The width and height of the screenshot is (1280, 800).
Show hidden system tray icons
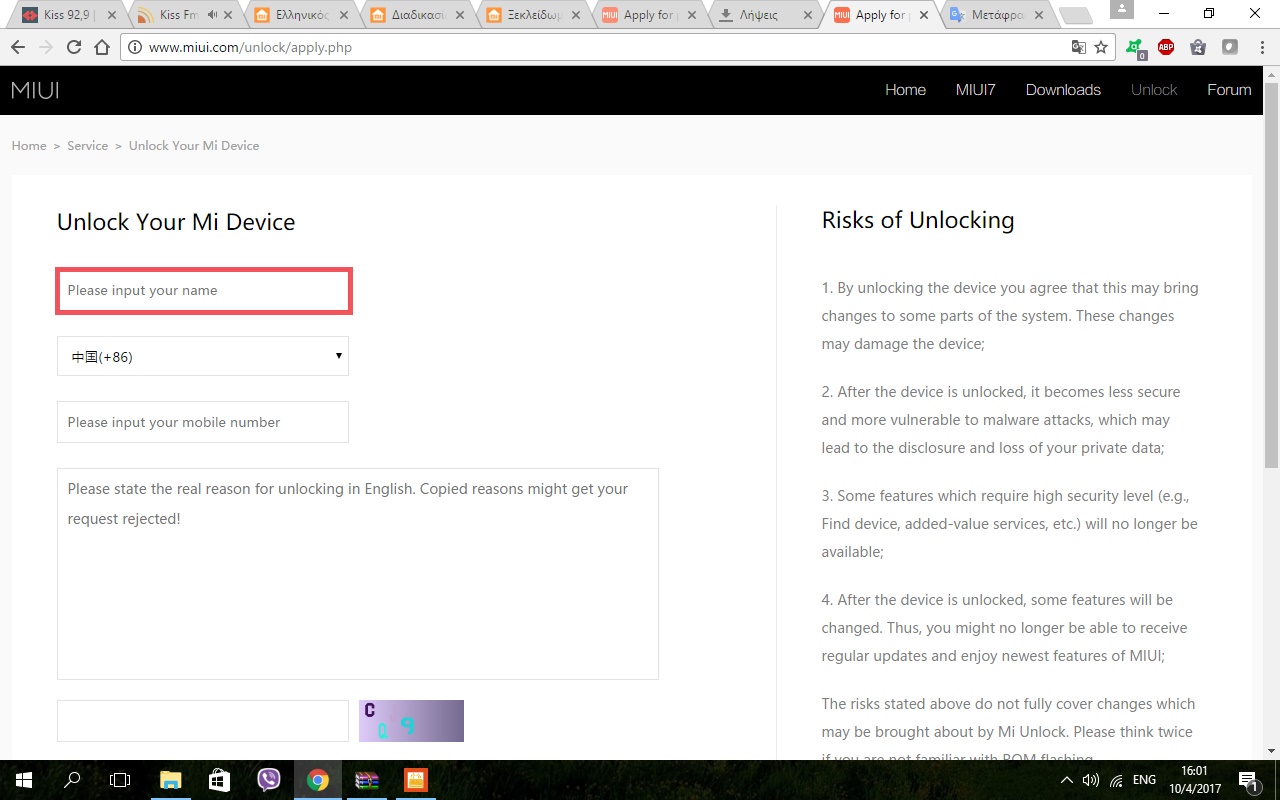[1066, 780]
